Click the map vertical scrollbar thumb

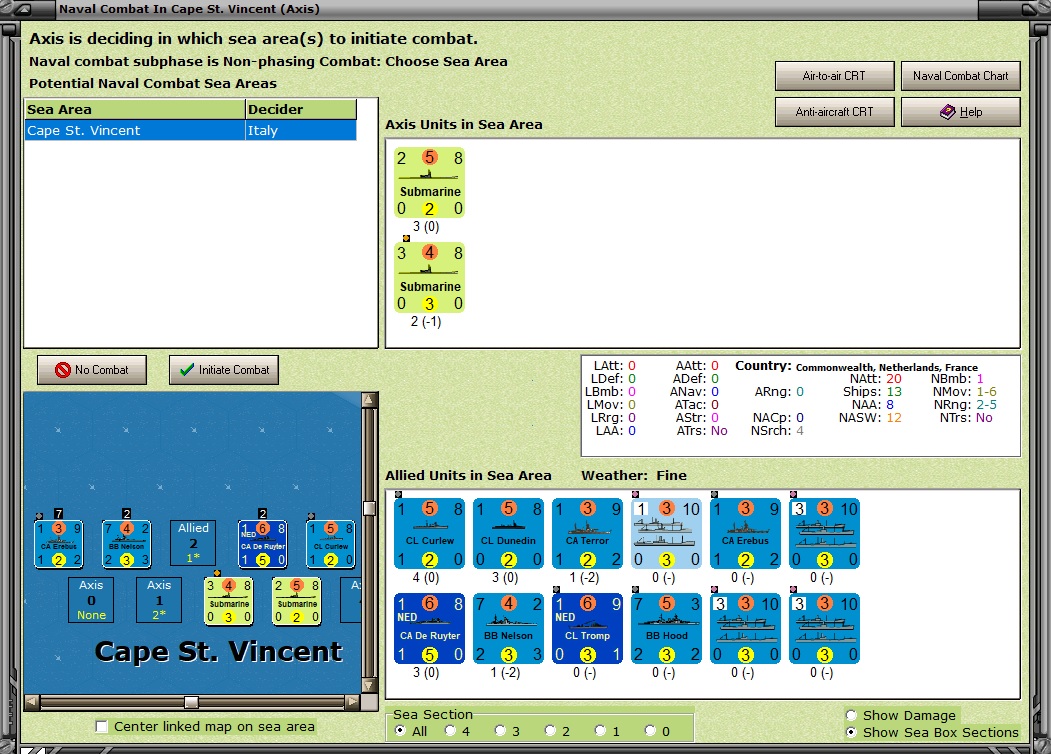click(369, 508)
